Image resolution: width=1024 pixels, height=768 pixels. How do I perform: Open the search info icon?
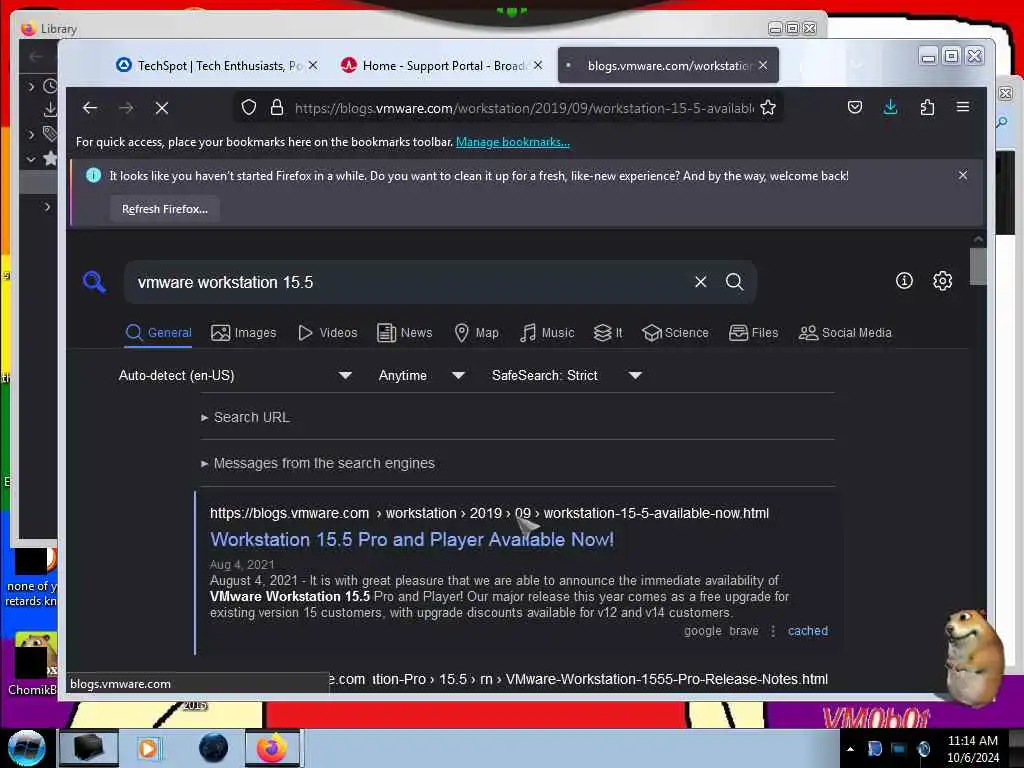point(904,281)
